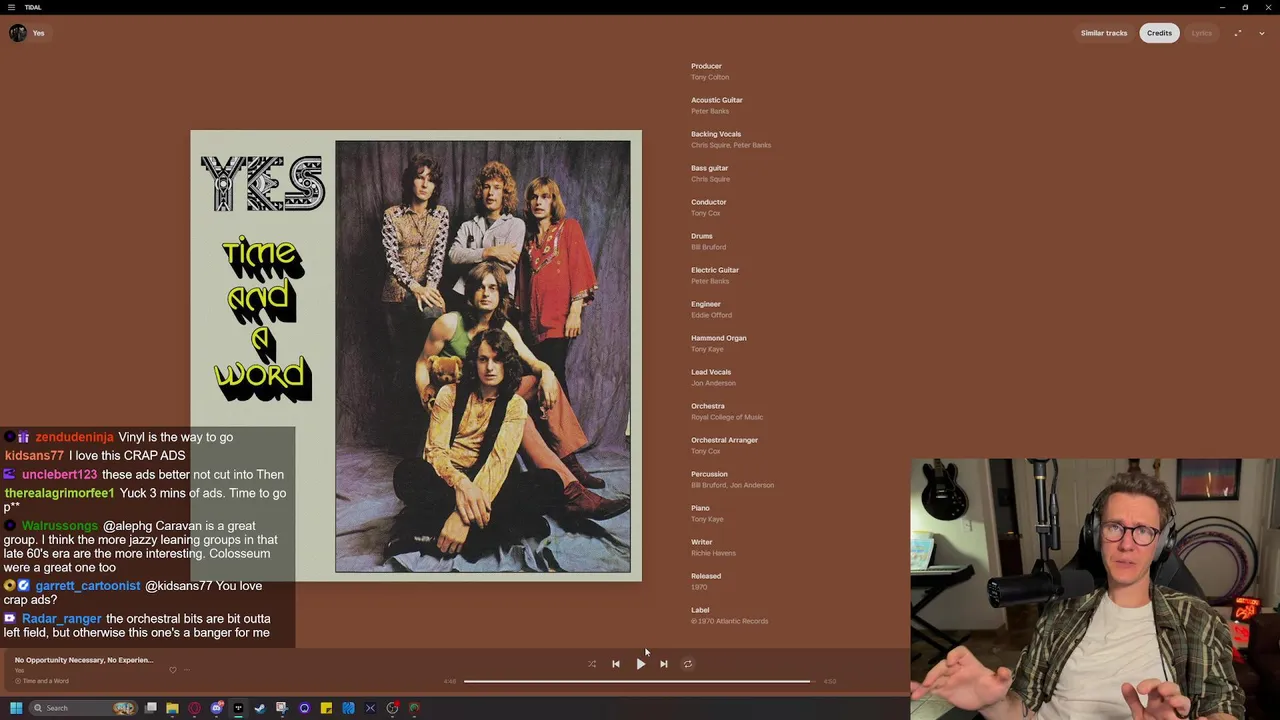Open the TIDAL hamburger menu
This screenshot has width=1280, height=720.
tap(11, 7)
